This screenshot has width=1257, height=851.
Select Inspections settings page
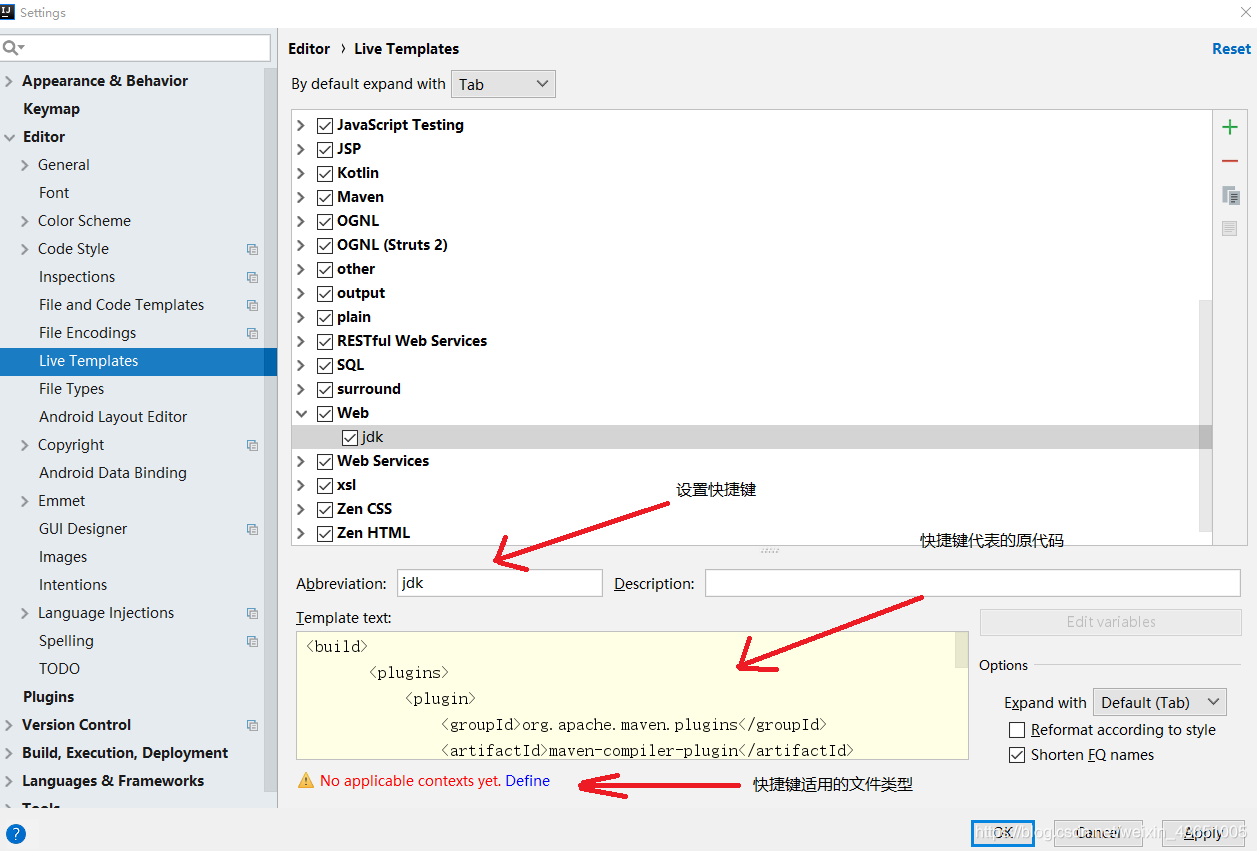point(77,277)
